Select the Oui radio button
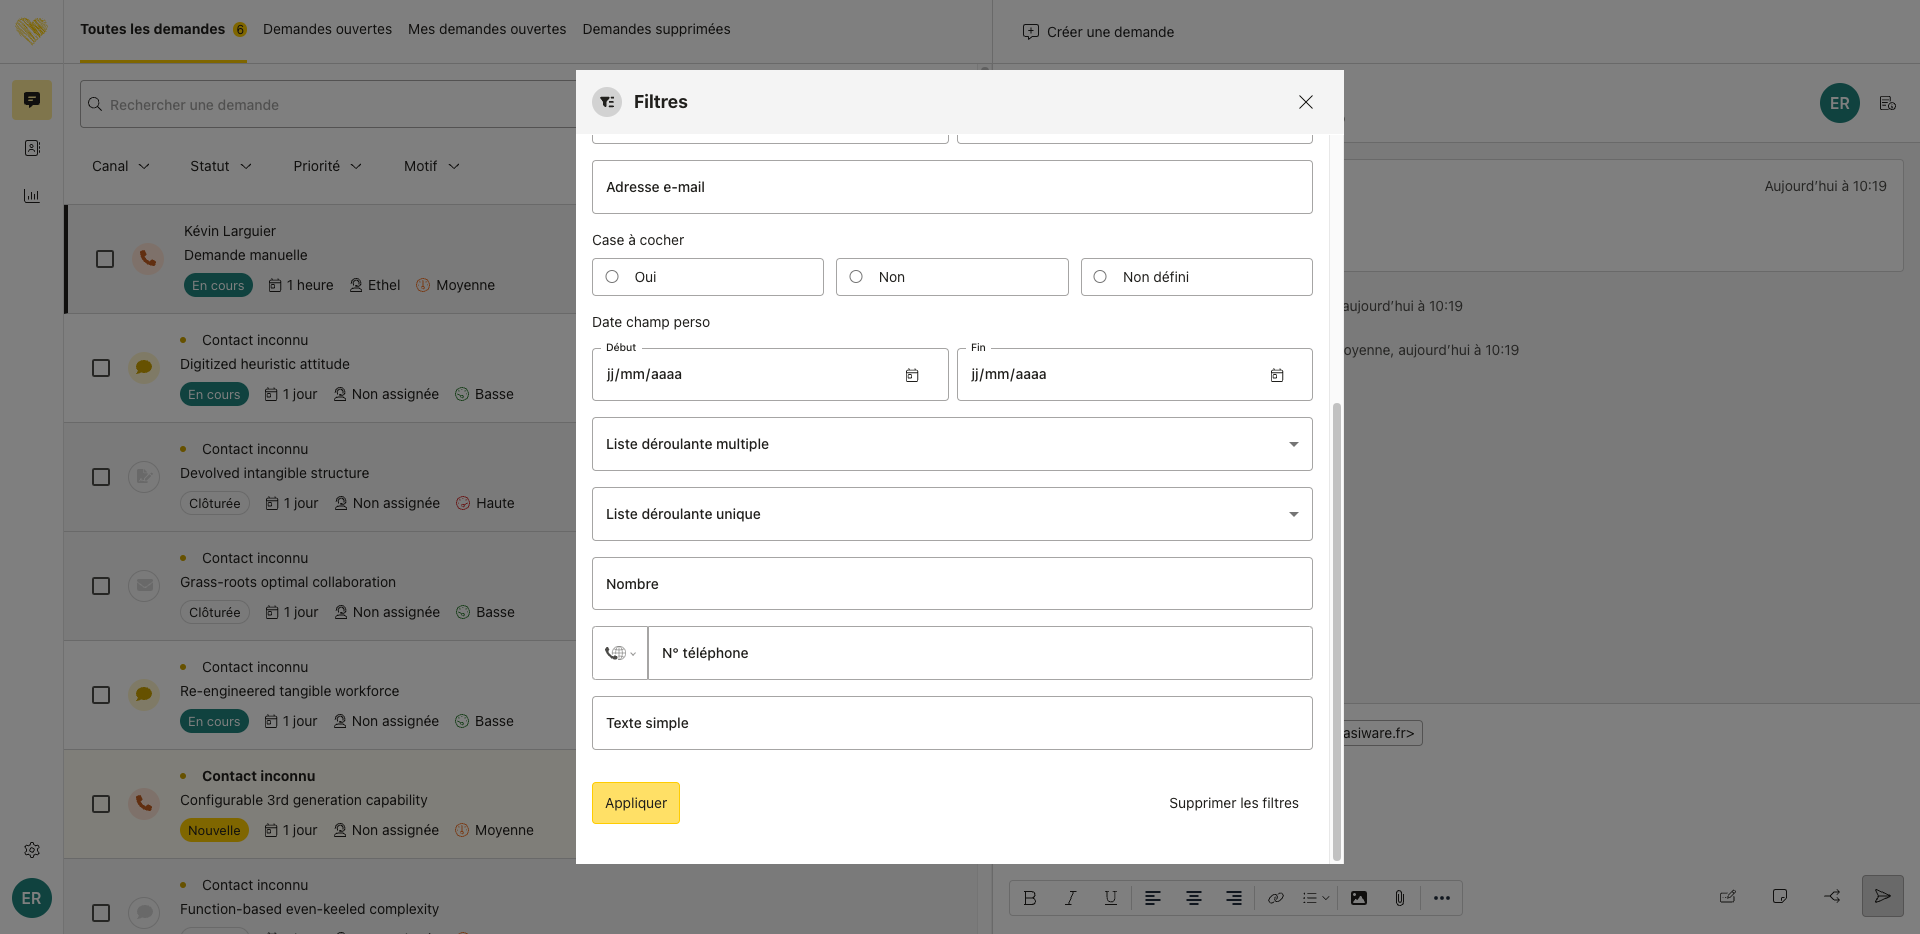This screenshot has height=934, width=1920. point(612,277)
